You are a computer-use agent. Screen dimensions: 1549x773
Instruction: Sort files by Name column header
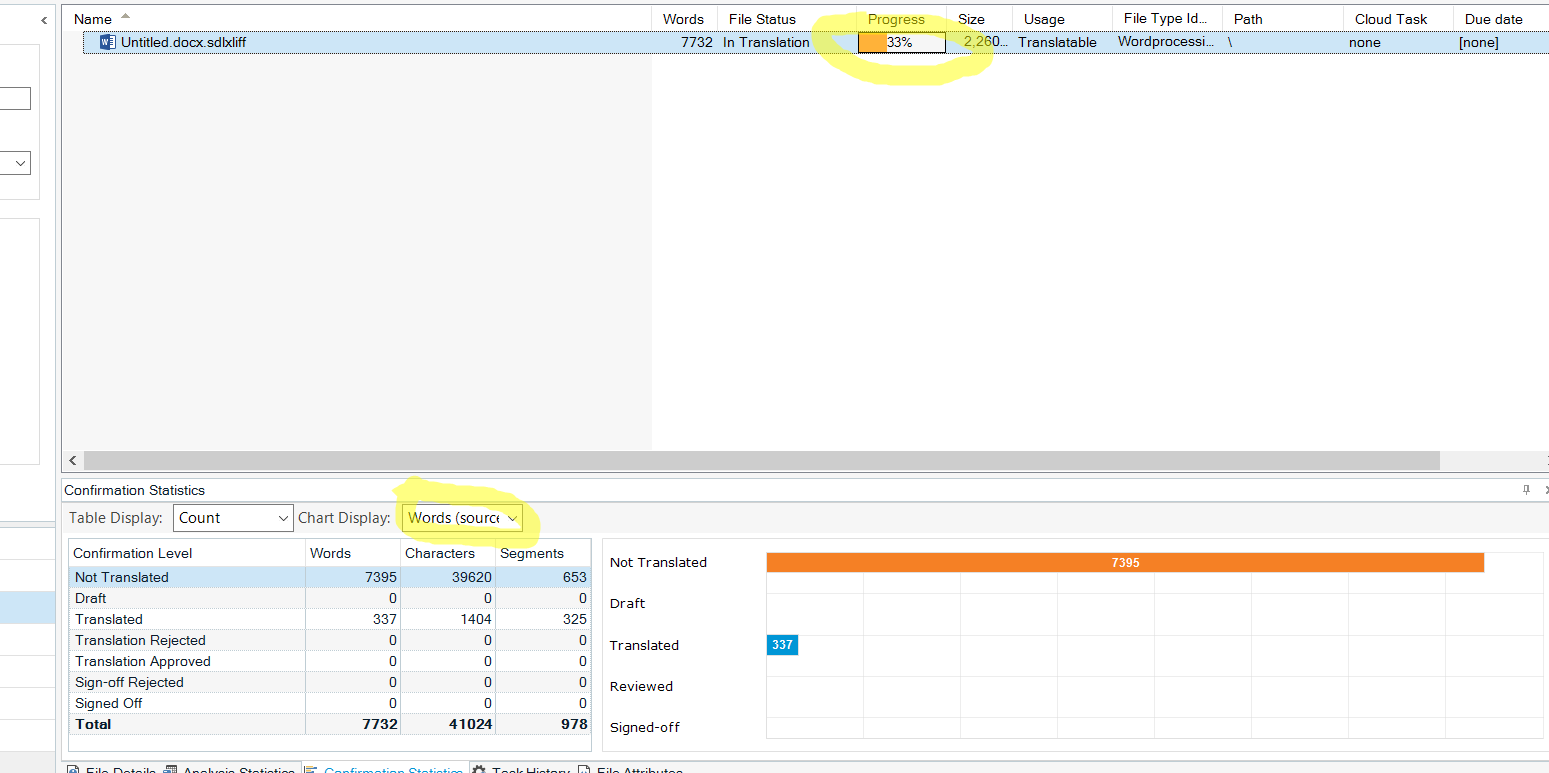pyautogui.click(x=93, y=19)
